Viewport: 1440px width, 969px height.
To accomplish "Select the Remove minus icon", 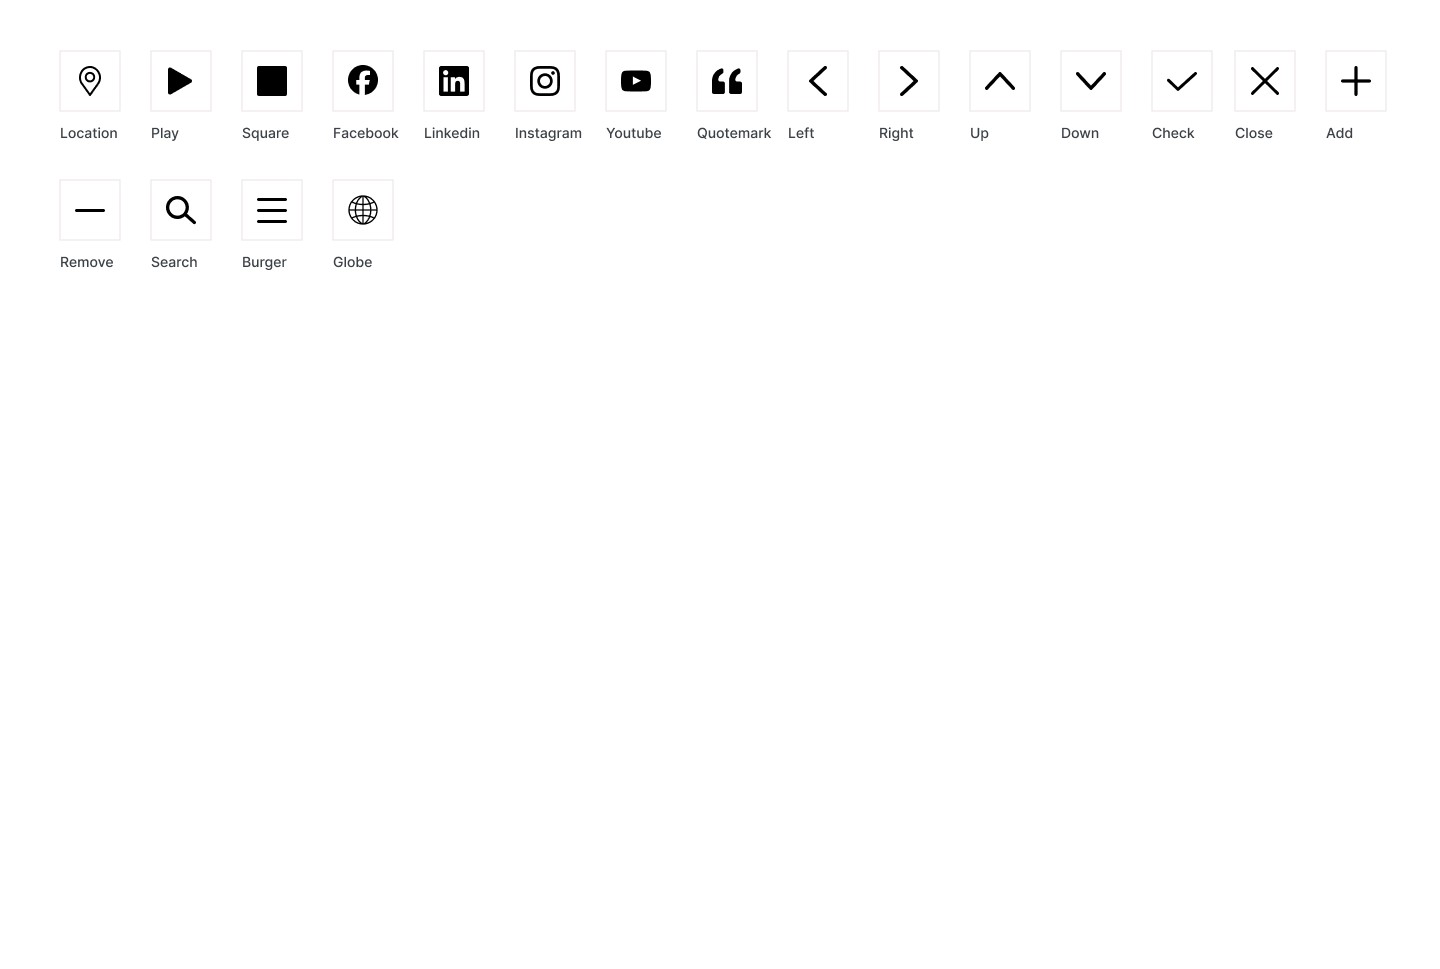I will (x=90, y=210).
